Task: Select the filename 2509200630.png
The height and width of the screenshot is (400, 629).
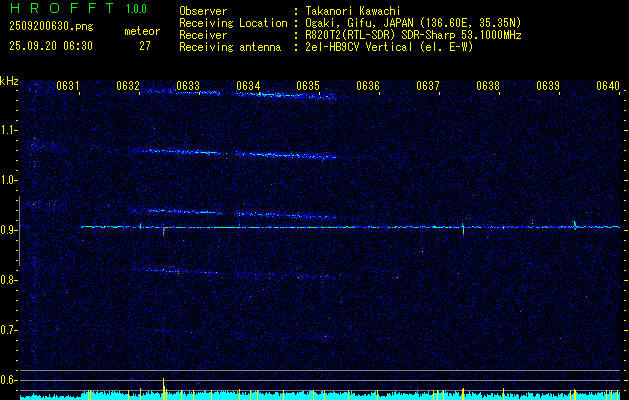Action: [51, 27]
